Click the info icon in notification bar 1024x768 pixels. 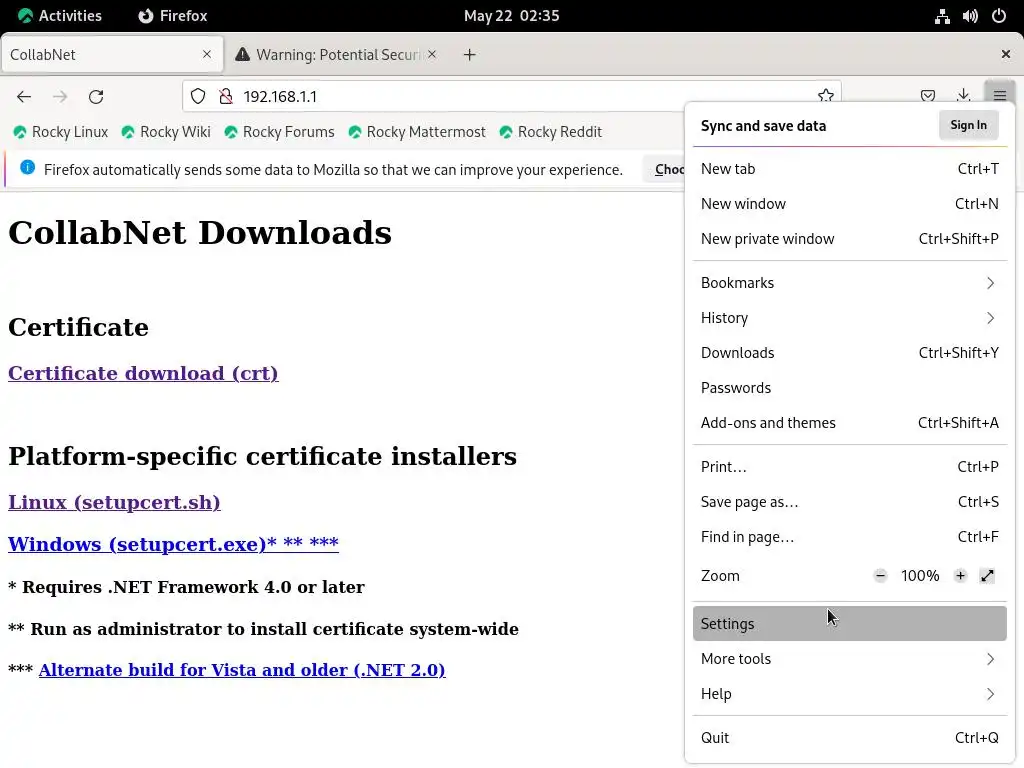point(27,168)
